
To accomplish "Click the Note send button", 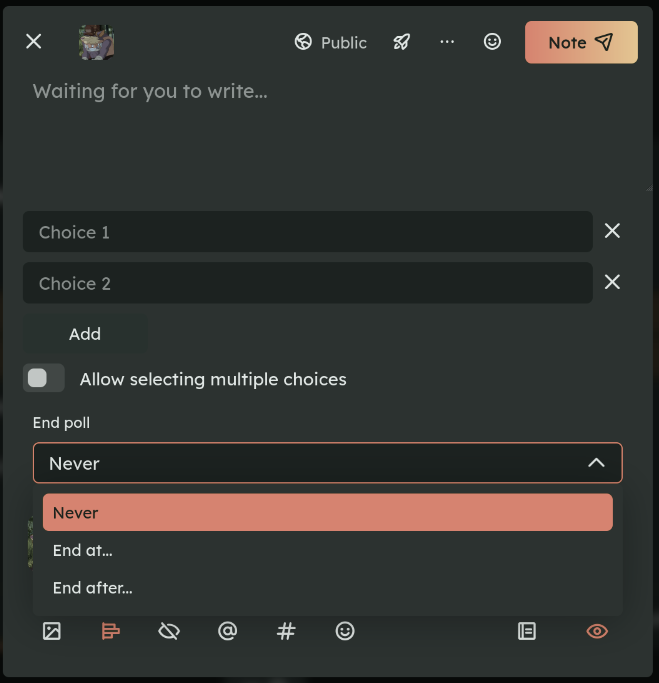I will (581, 42).
